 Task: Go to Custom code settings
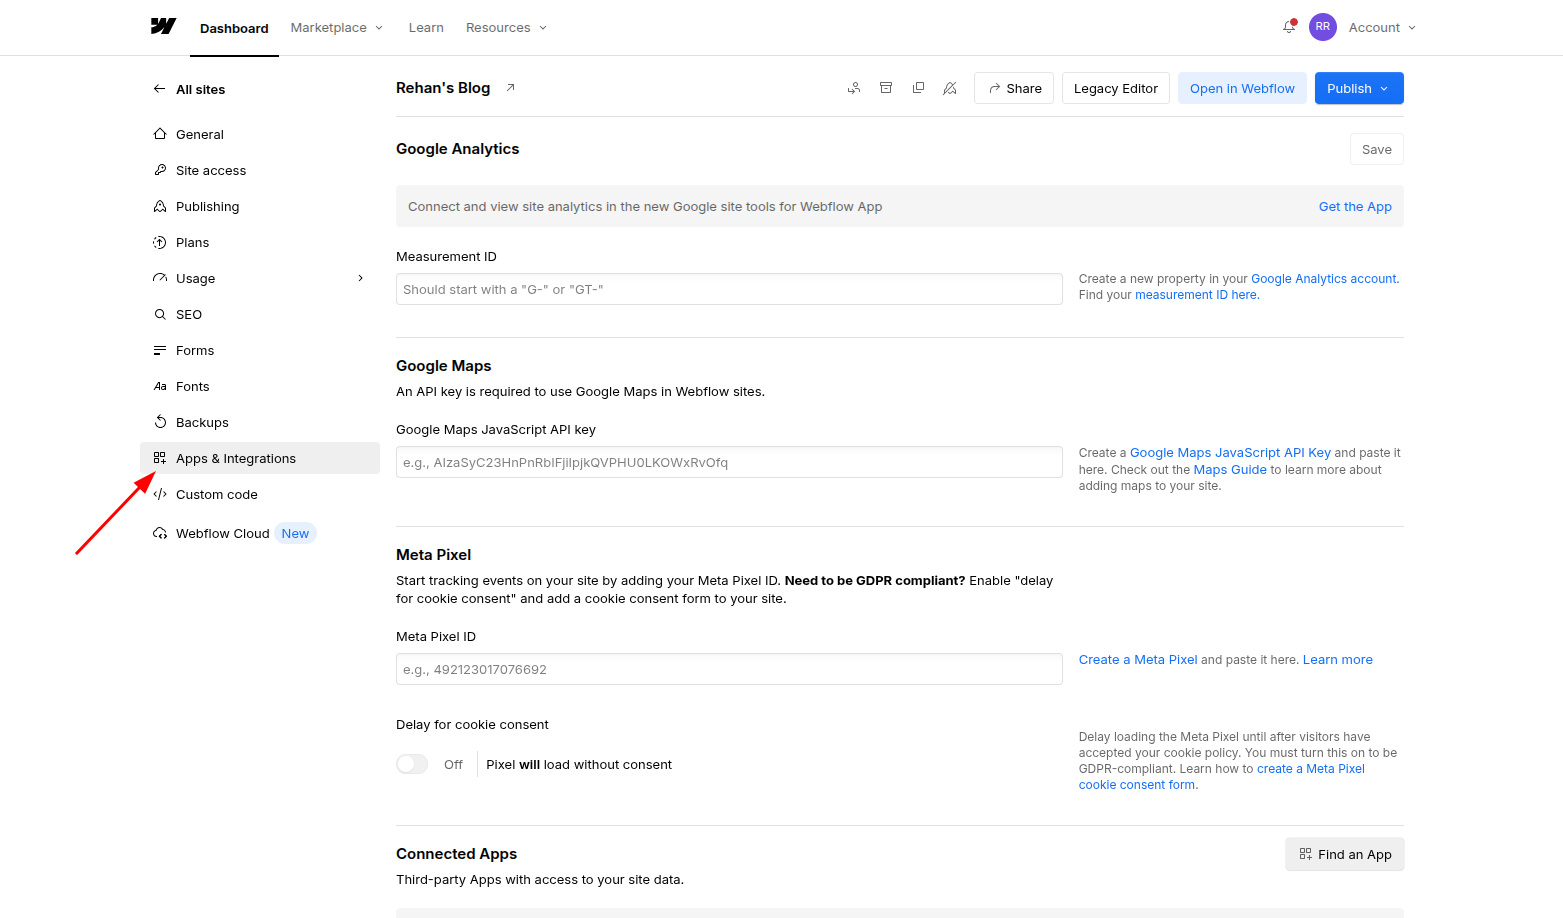(216, 494)
